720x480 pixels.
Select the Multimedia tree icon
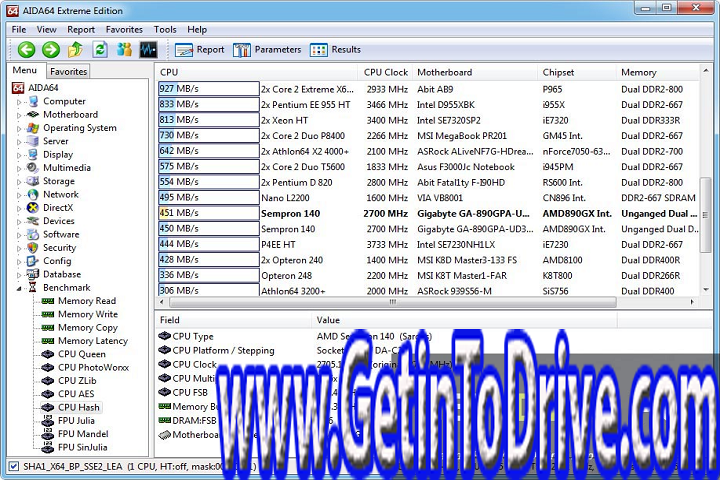click(x=33, y=168)
